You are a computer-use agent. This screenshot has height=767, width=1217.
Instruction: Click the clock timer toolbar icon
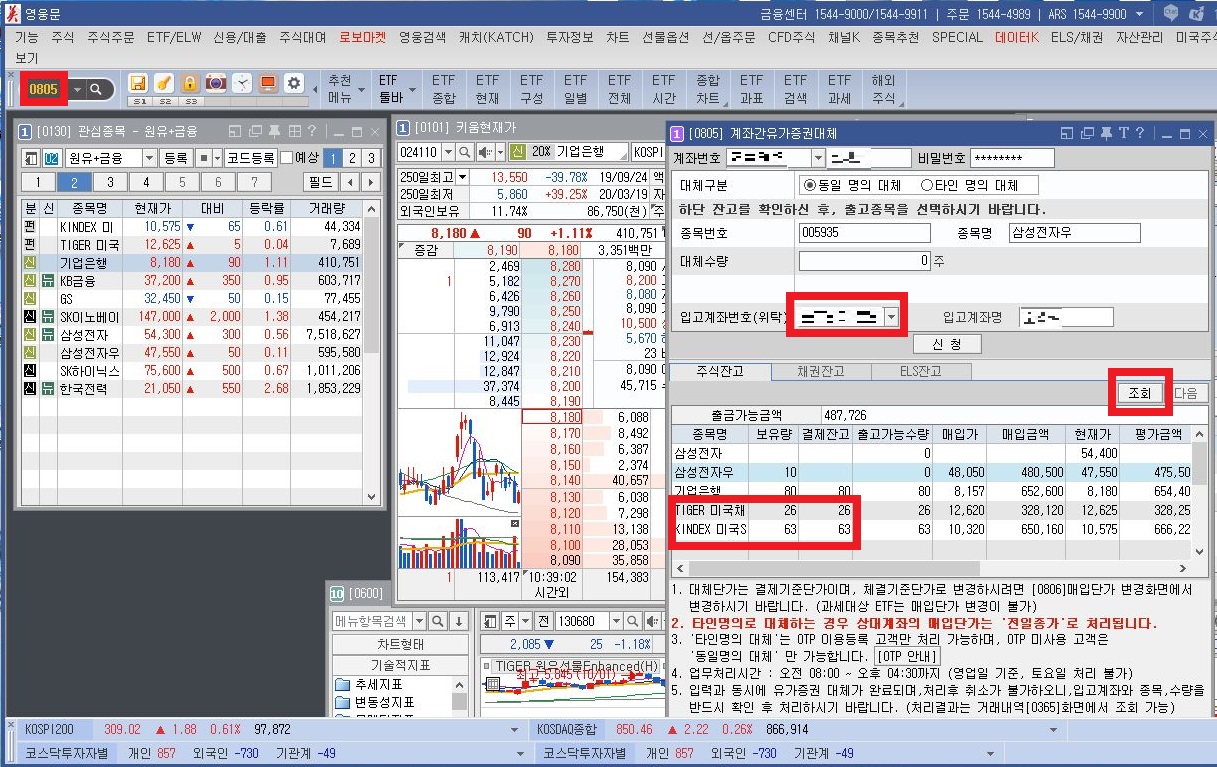(242, 84)
